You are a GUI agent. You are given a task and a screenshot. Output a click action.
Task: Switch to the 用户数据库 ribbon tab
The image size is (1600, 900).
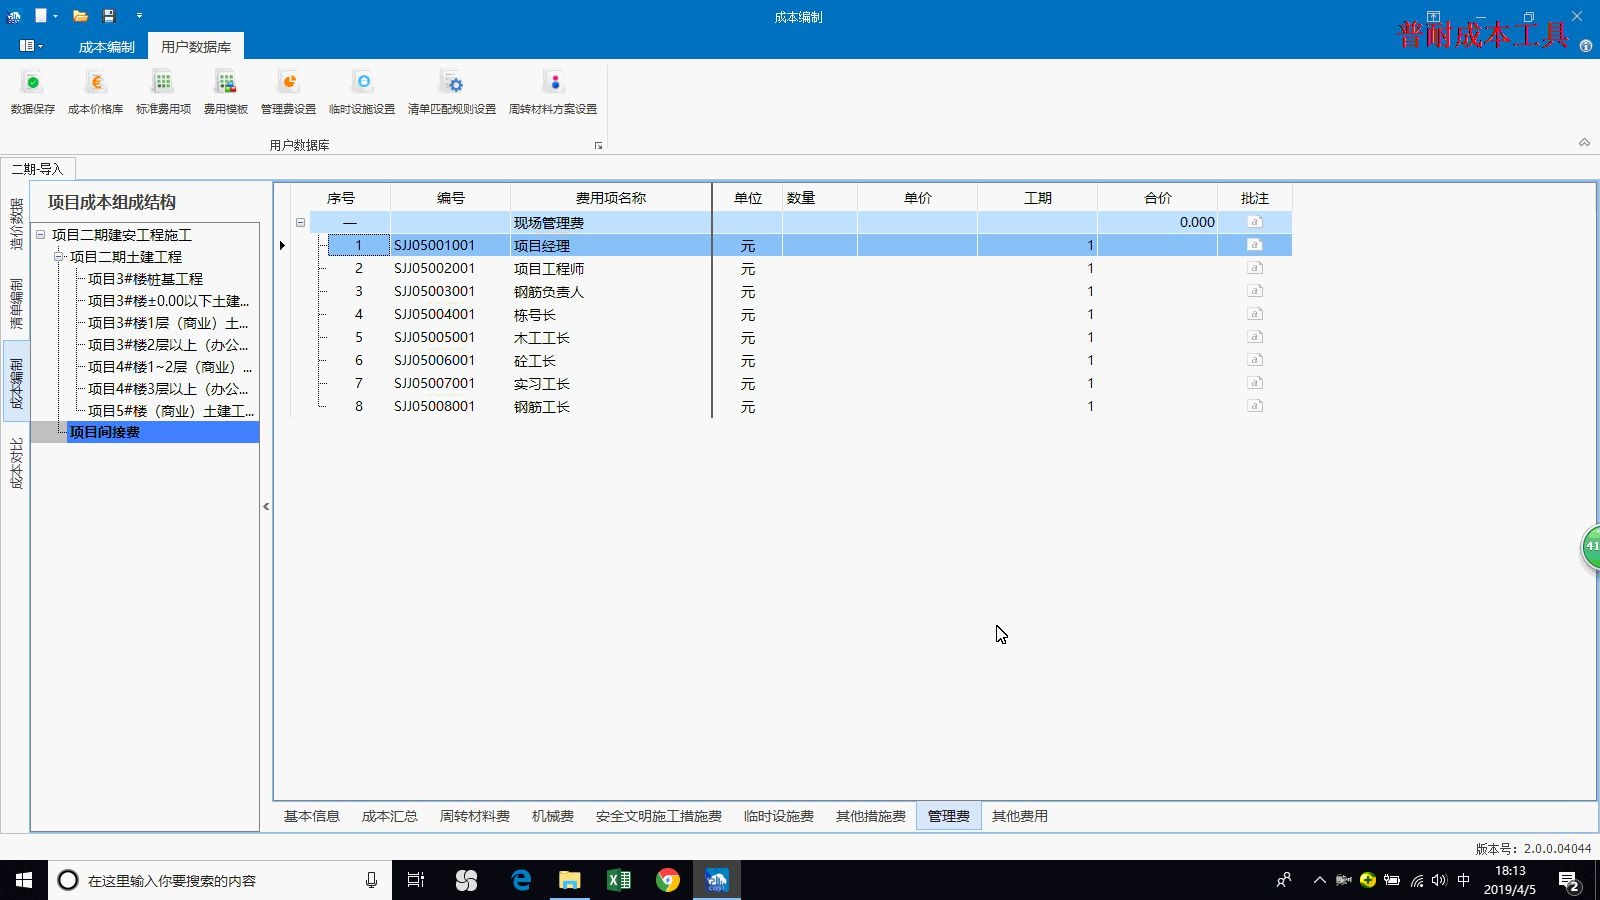(196, 47)
